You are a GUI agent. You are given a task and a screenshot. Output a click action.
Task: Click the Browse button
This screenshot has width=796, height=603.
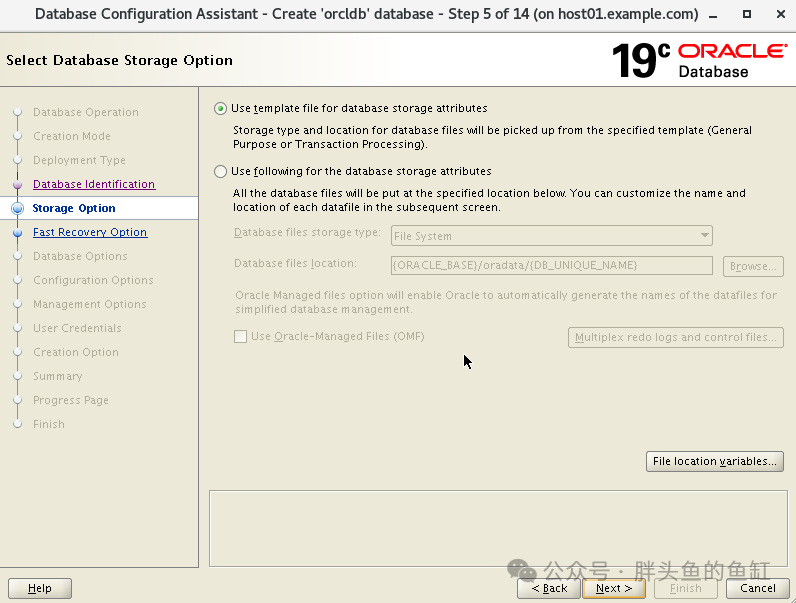pos(753,266)
